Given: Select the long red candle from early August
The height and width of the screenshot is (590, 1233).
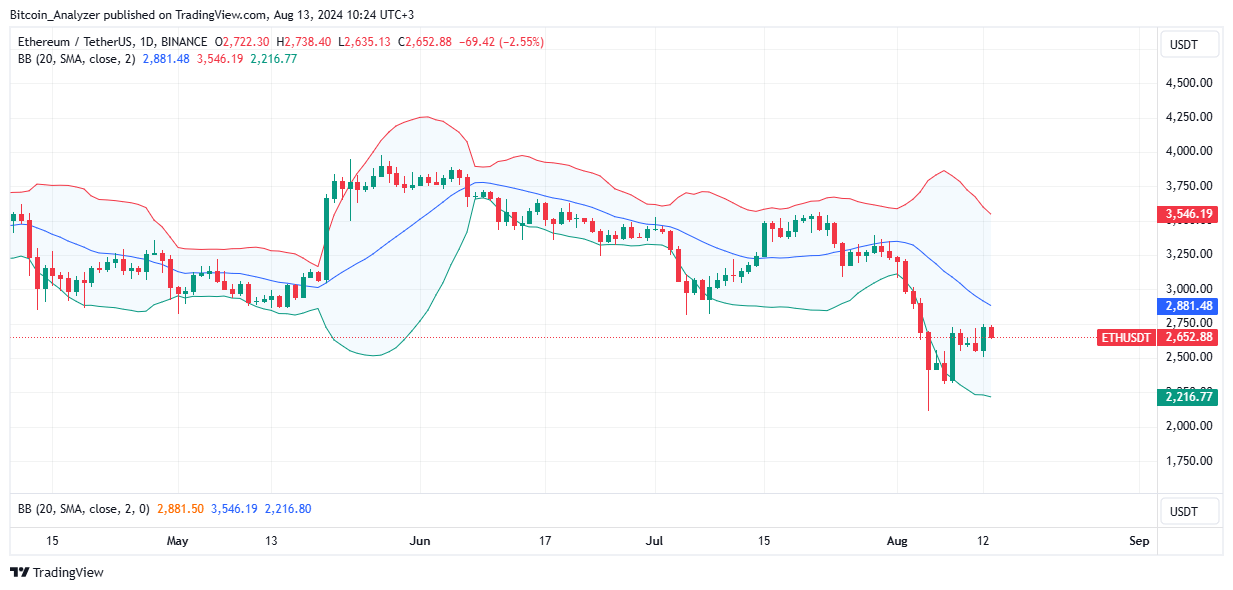Looking at the screenshot, I should point(930,350).
